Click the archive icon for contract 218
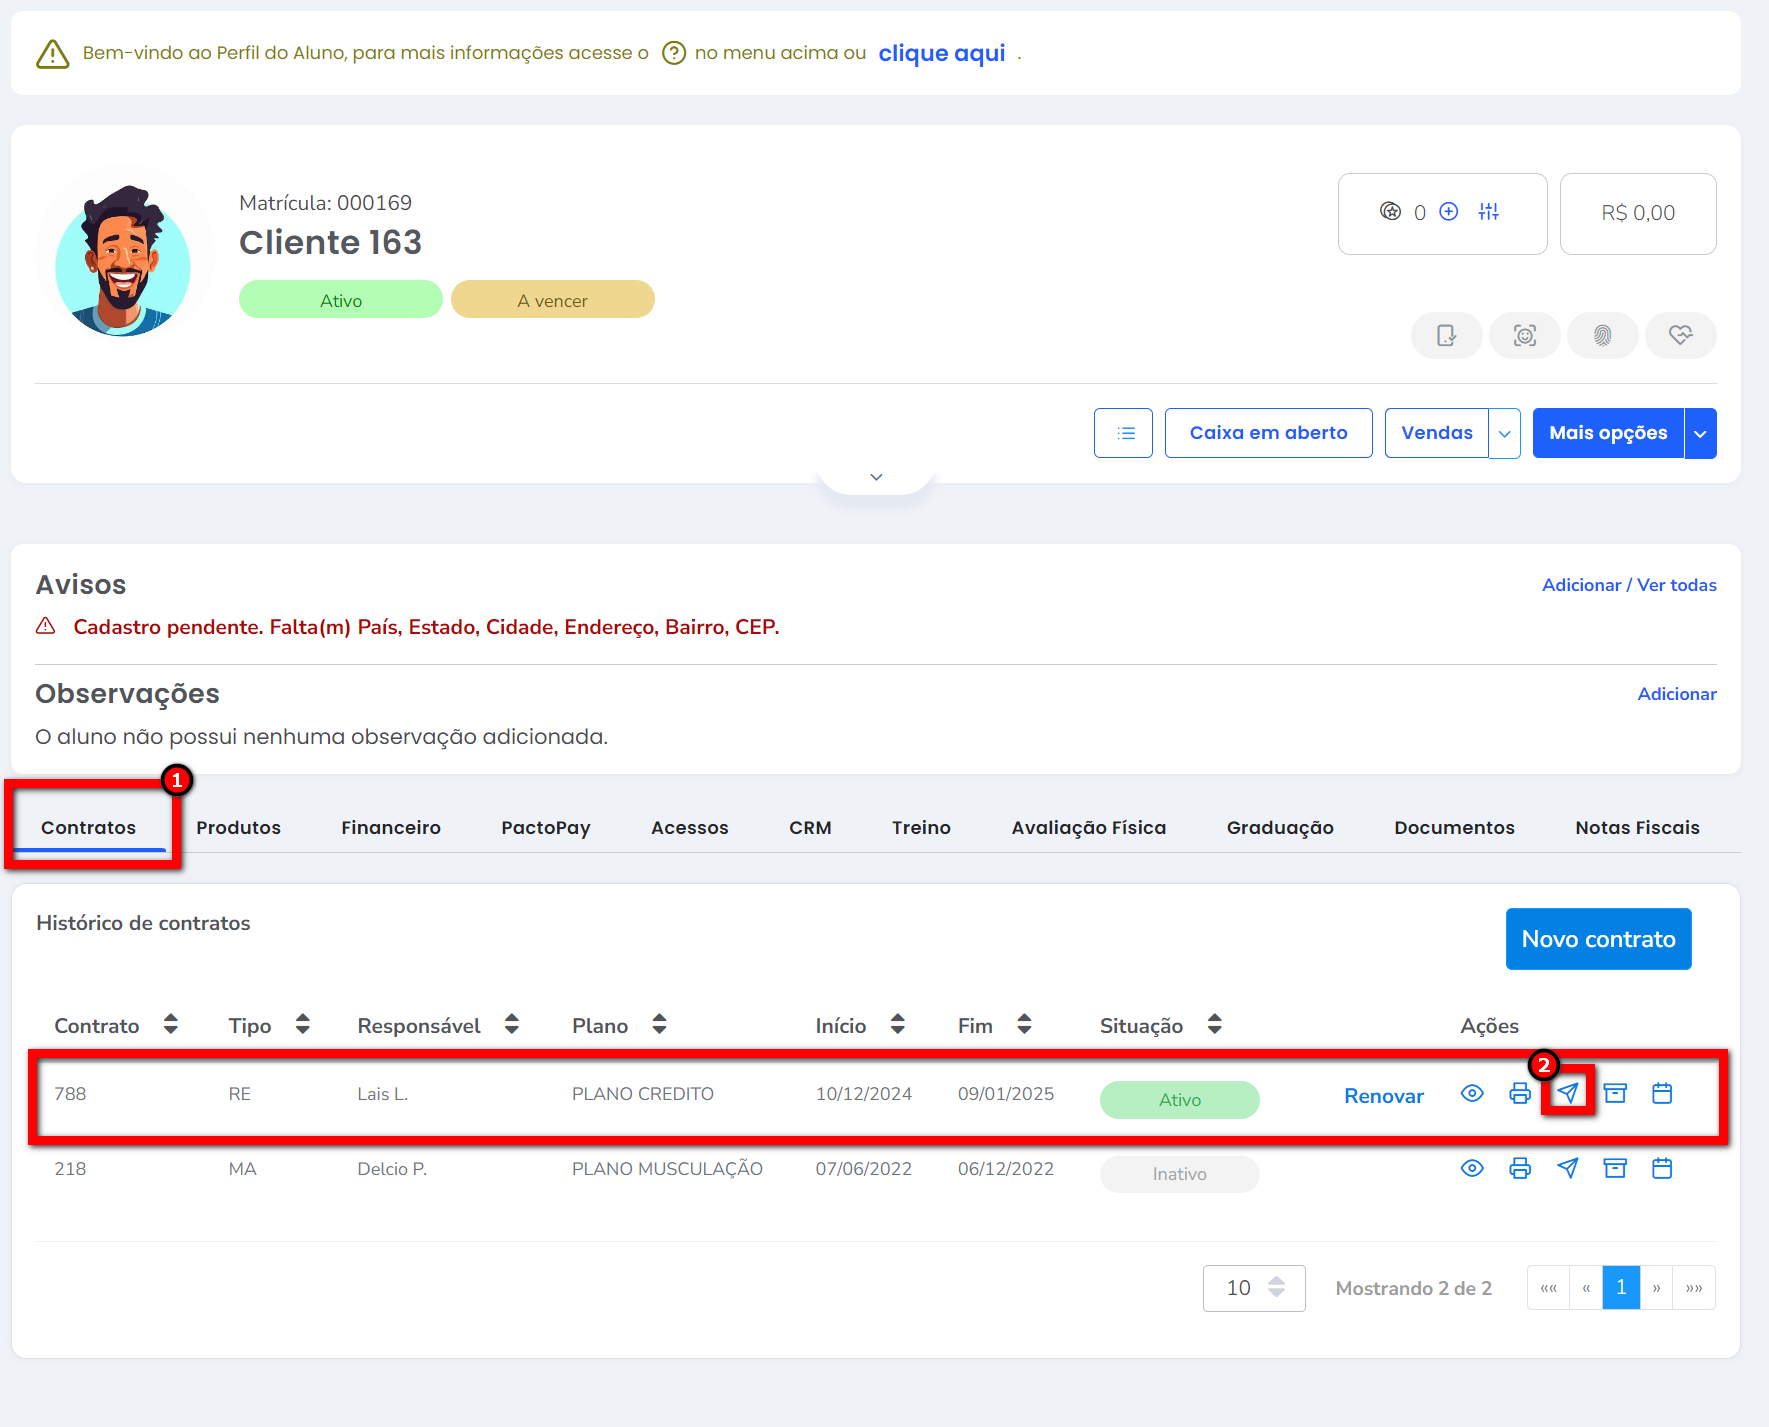This screenshot has width=1769, height=1427. click(1614, 1168)
